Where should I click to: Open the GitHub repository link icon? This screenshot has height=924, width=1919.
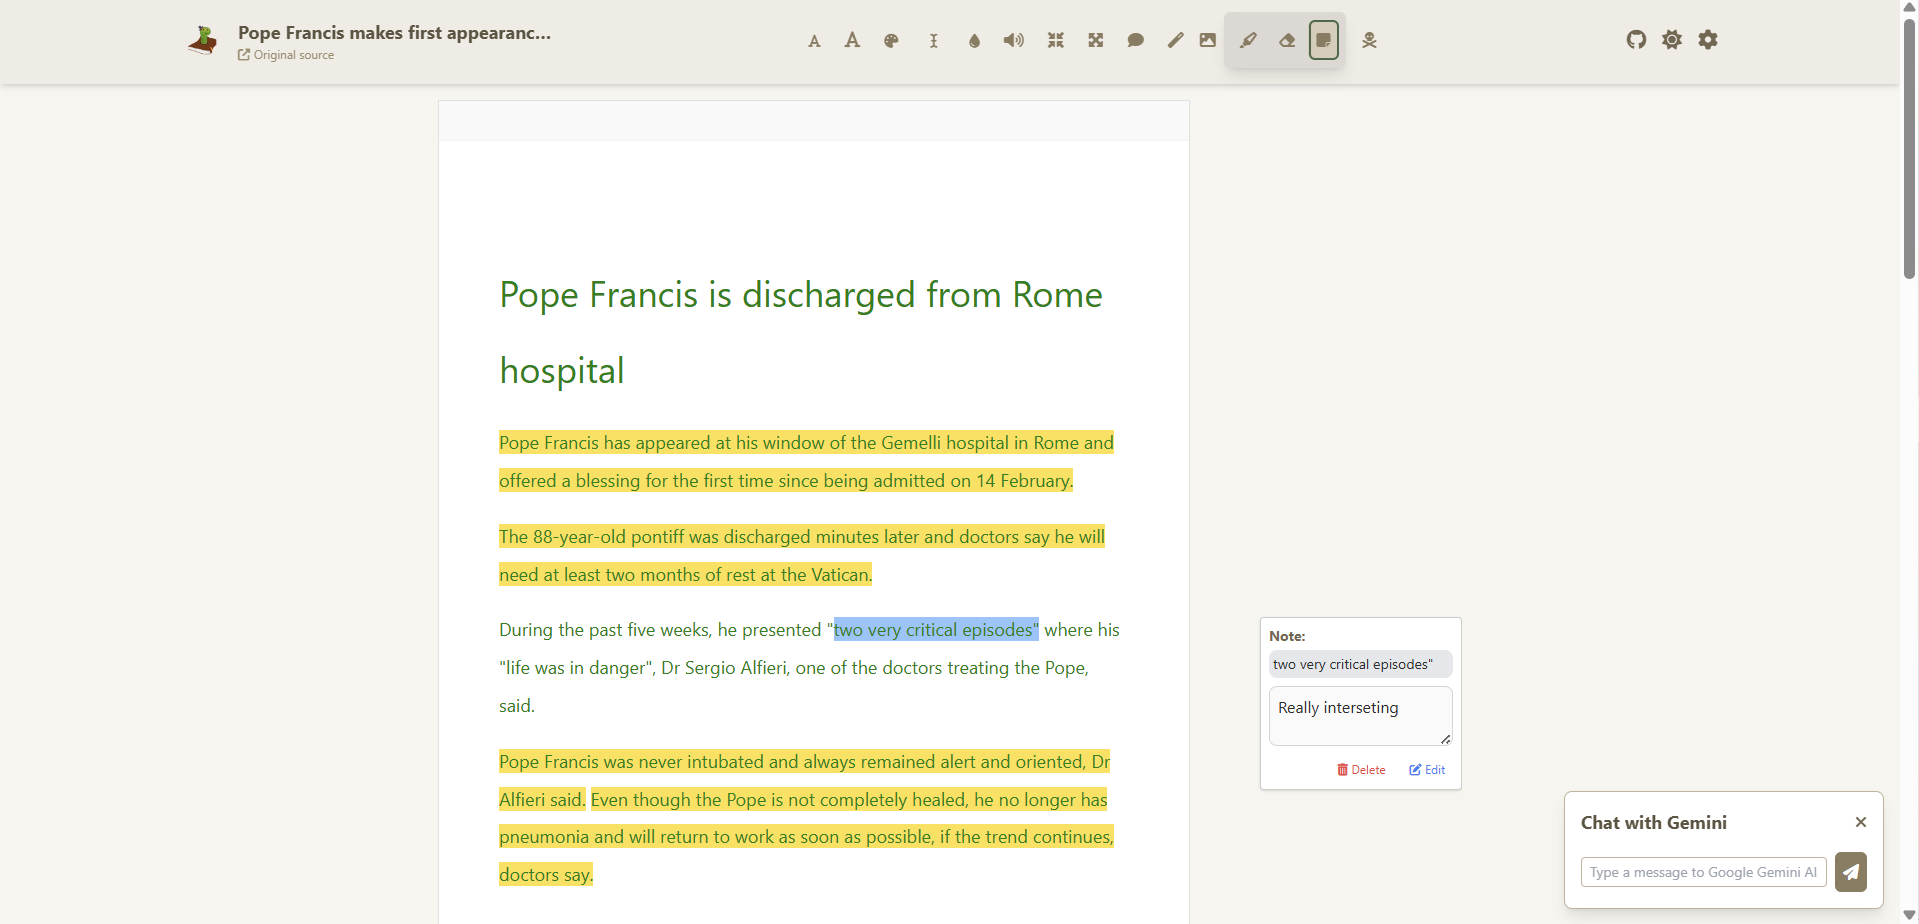(x=1636, y=40)
